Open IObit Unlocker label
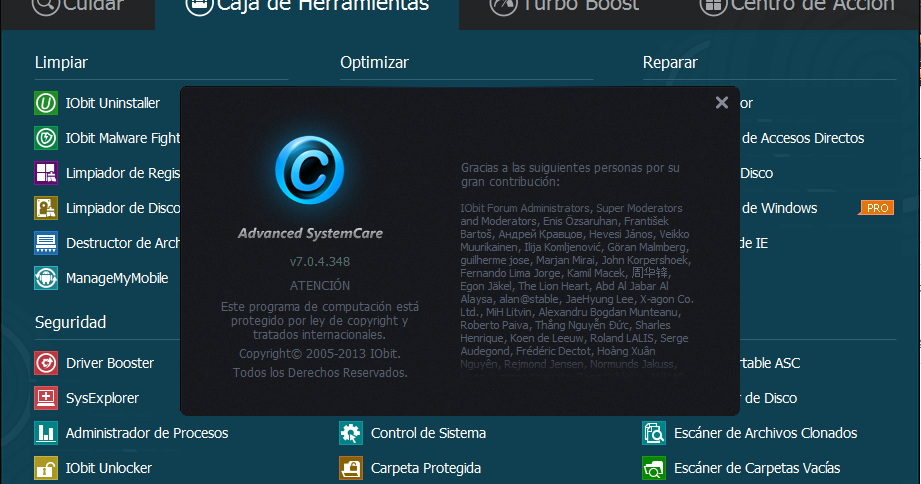The image size is (921, 484). tap(109, 468)
